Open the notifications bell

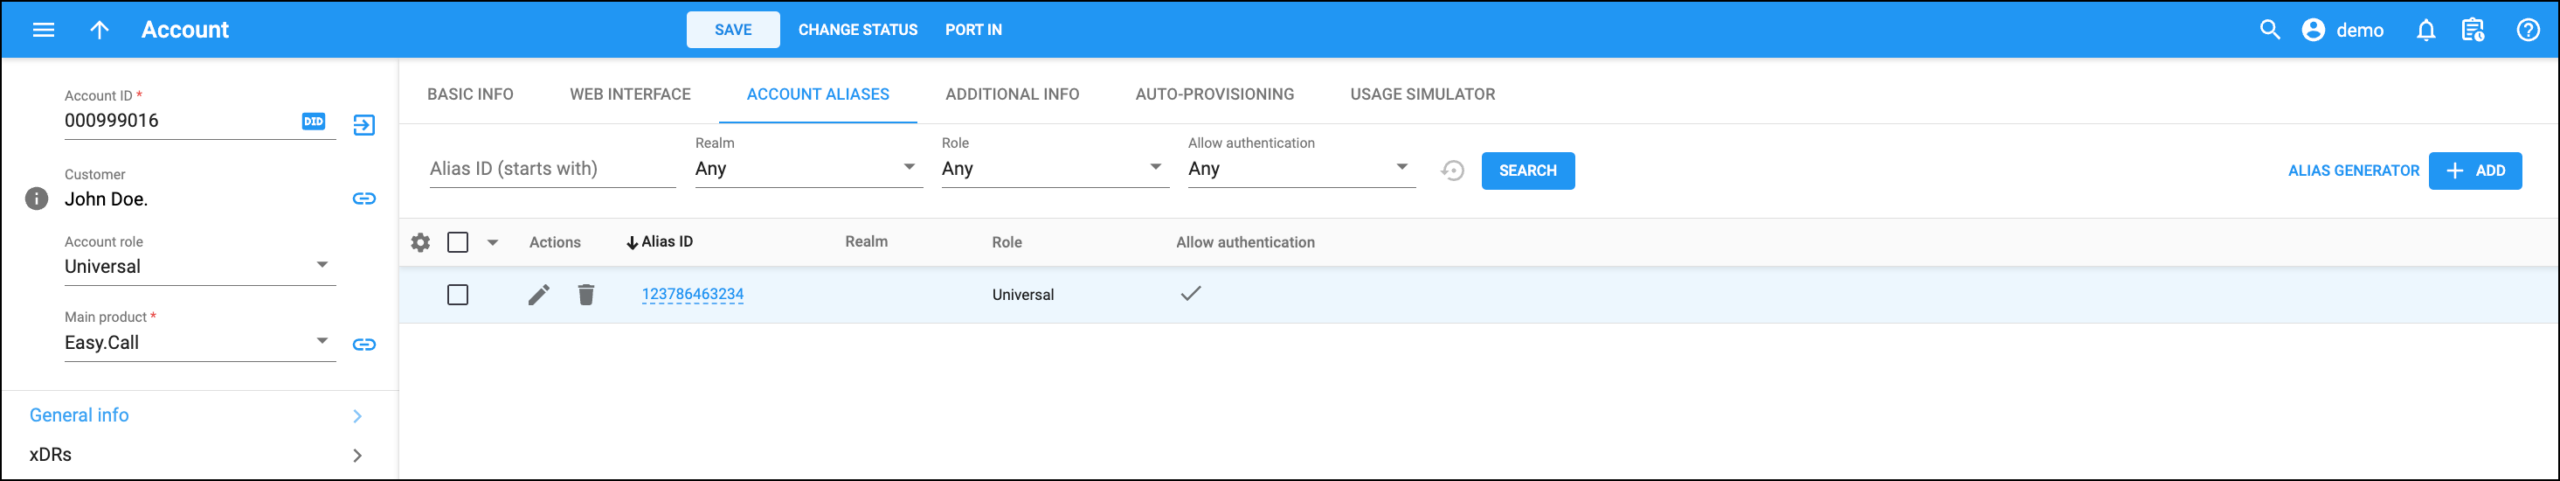[x=2426, y=30]
